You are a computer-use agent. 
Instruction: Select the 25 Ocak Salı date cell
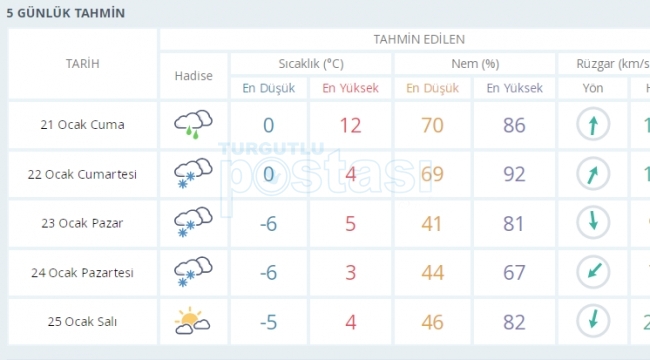(82, 322)
